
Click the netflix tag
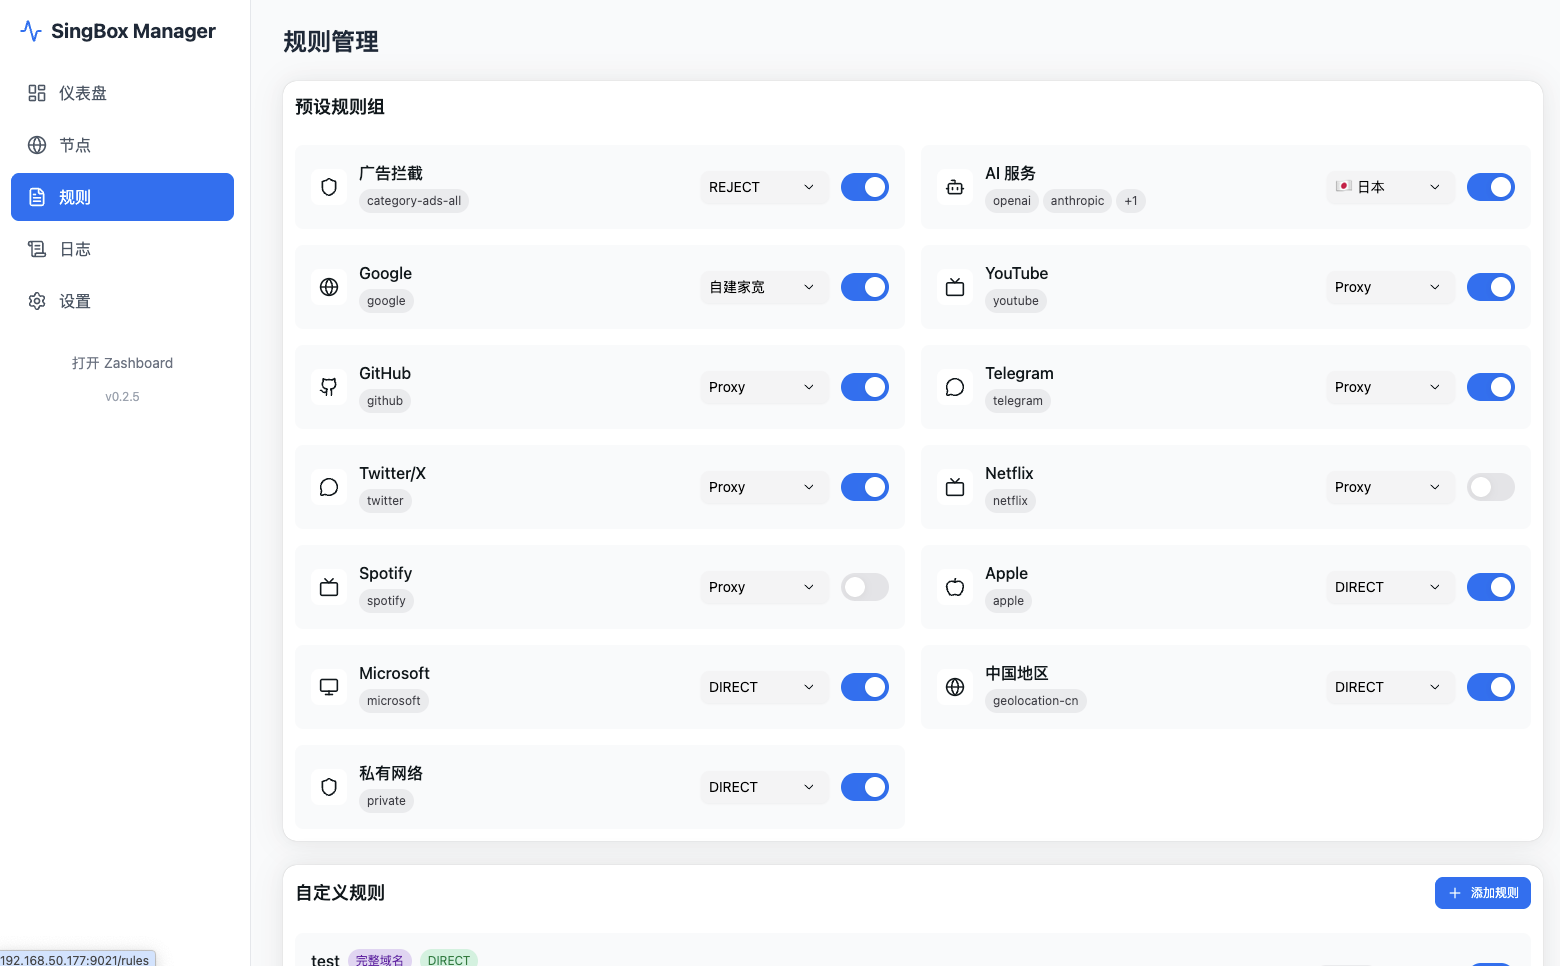(x=1010, y=501)
